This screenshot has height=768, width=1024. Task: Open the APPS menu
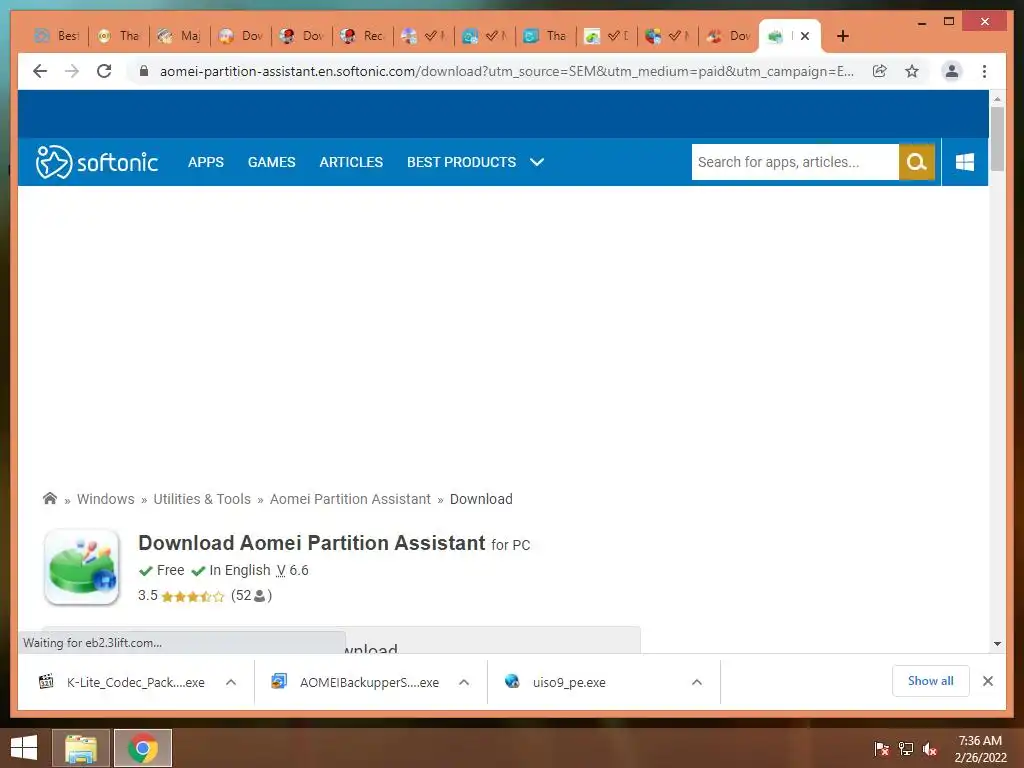[x=206, y=162]
